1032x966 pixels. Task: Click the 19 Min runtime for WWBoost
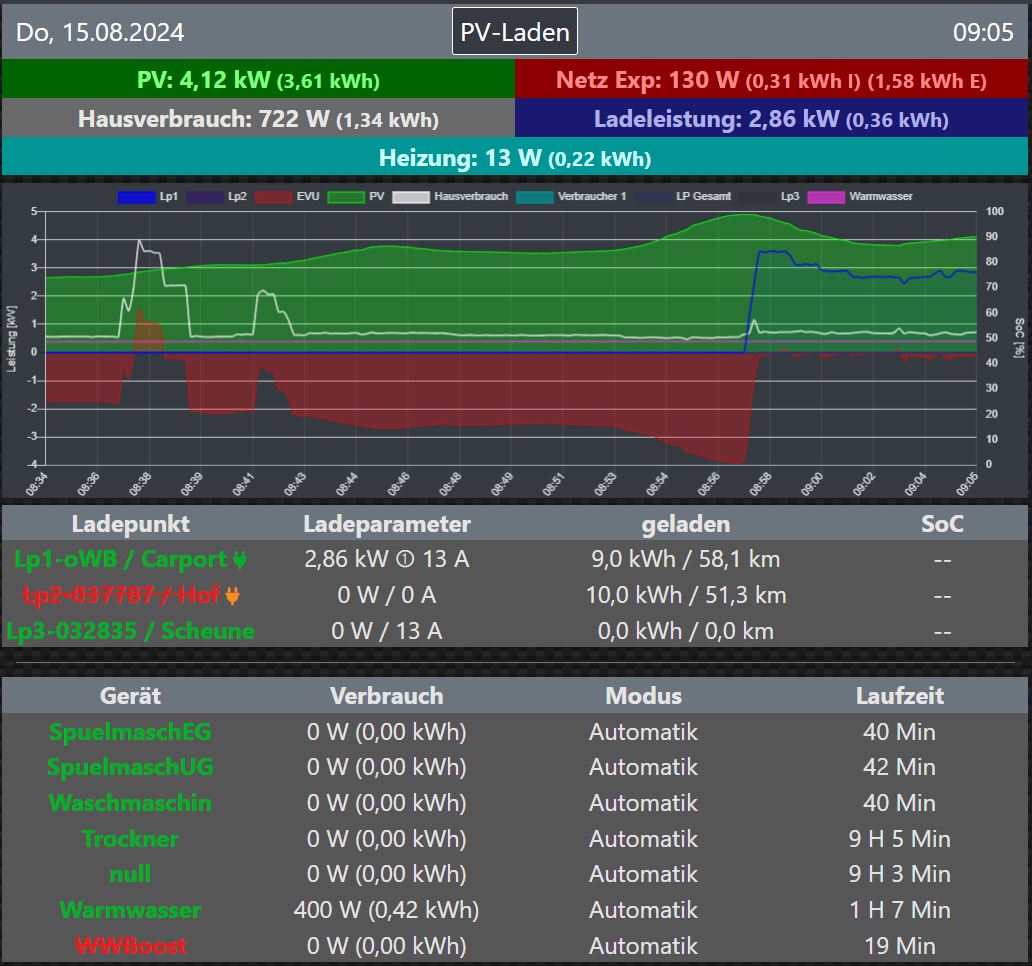(x=900, y=946)
